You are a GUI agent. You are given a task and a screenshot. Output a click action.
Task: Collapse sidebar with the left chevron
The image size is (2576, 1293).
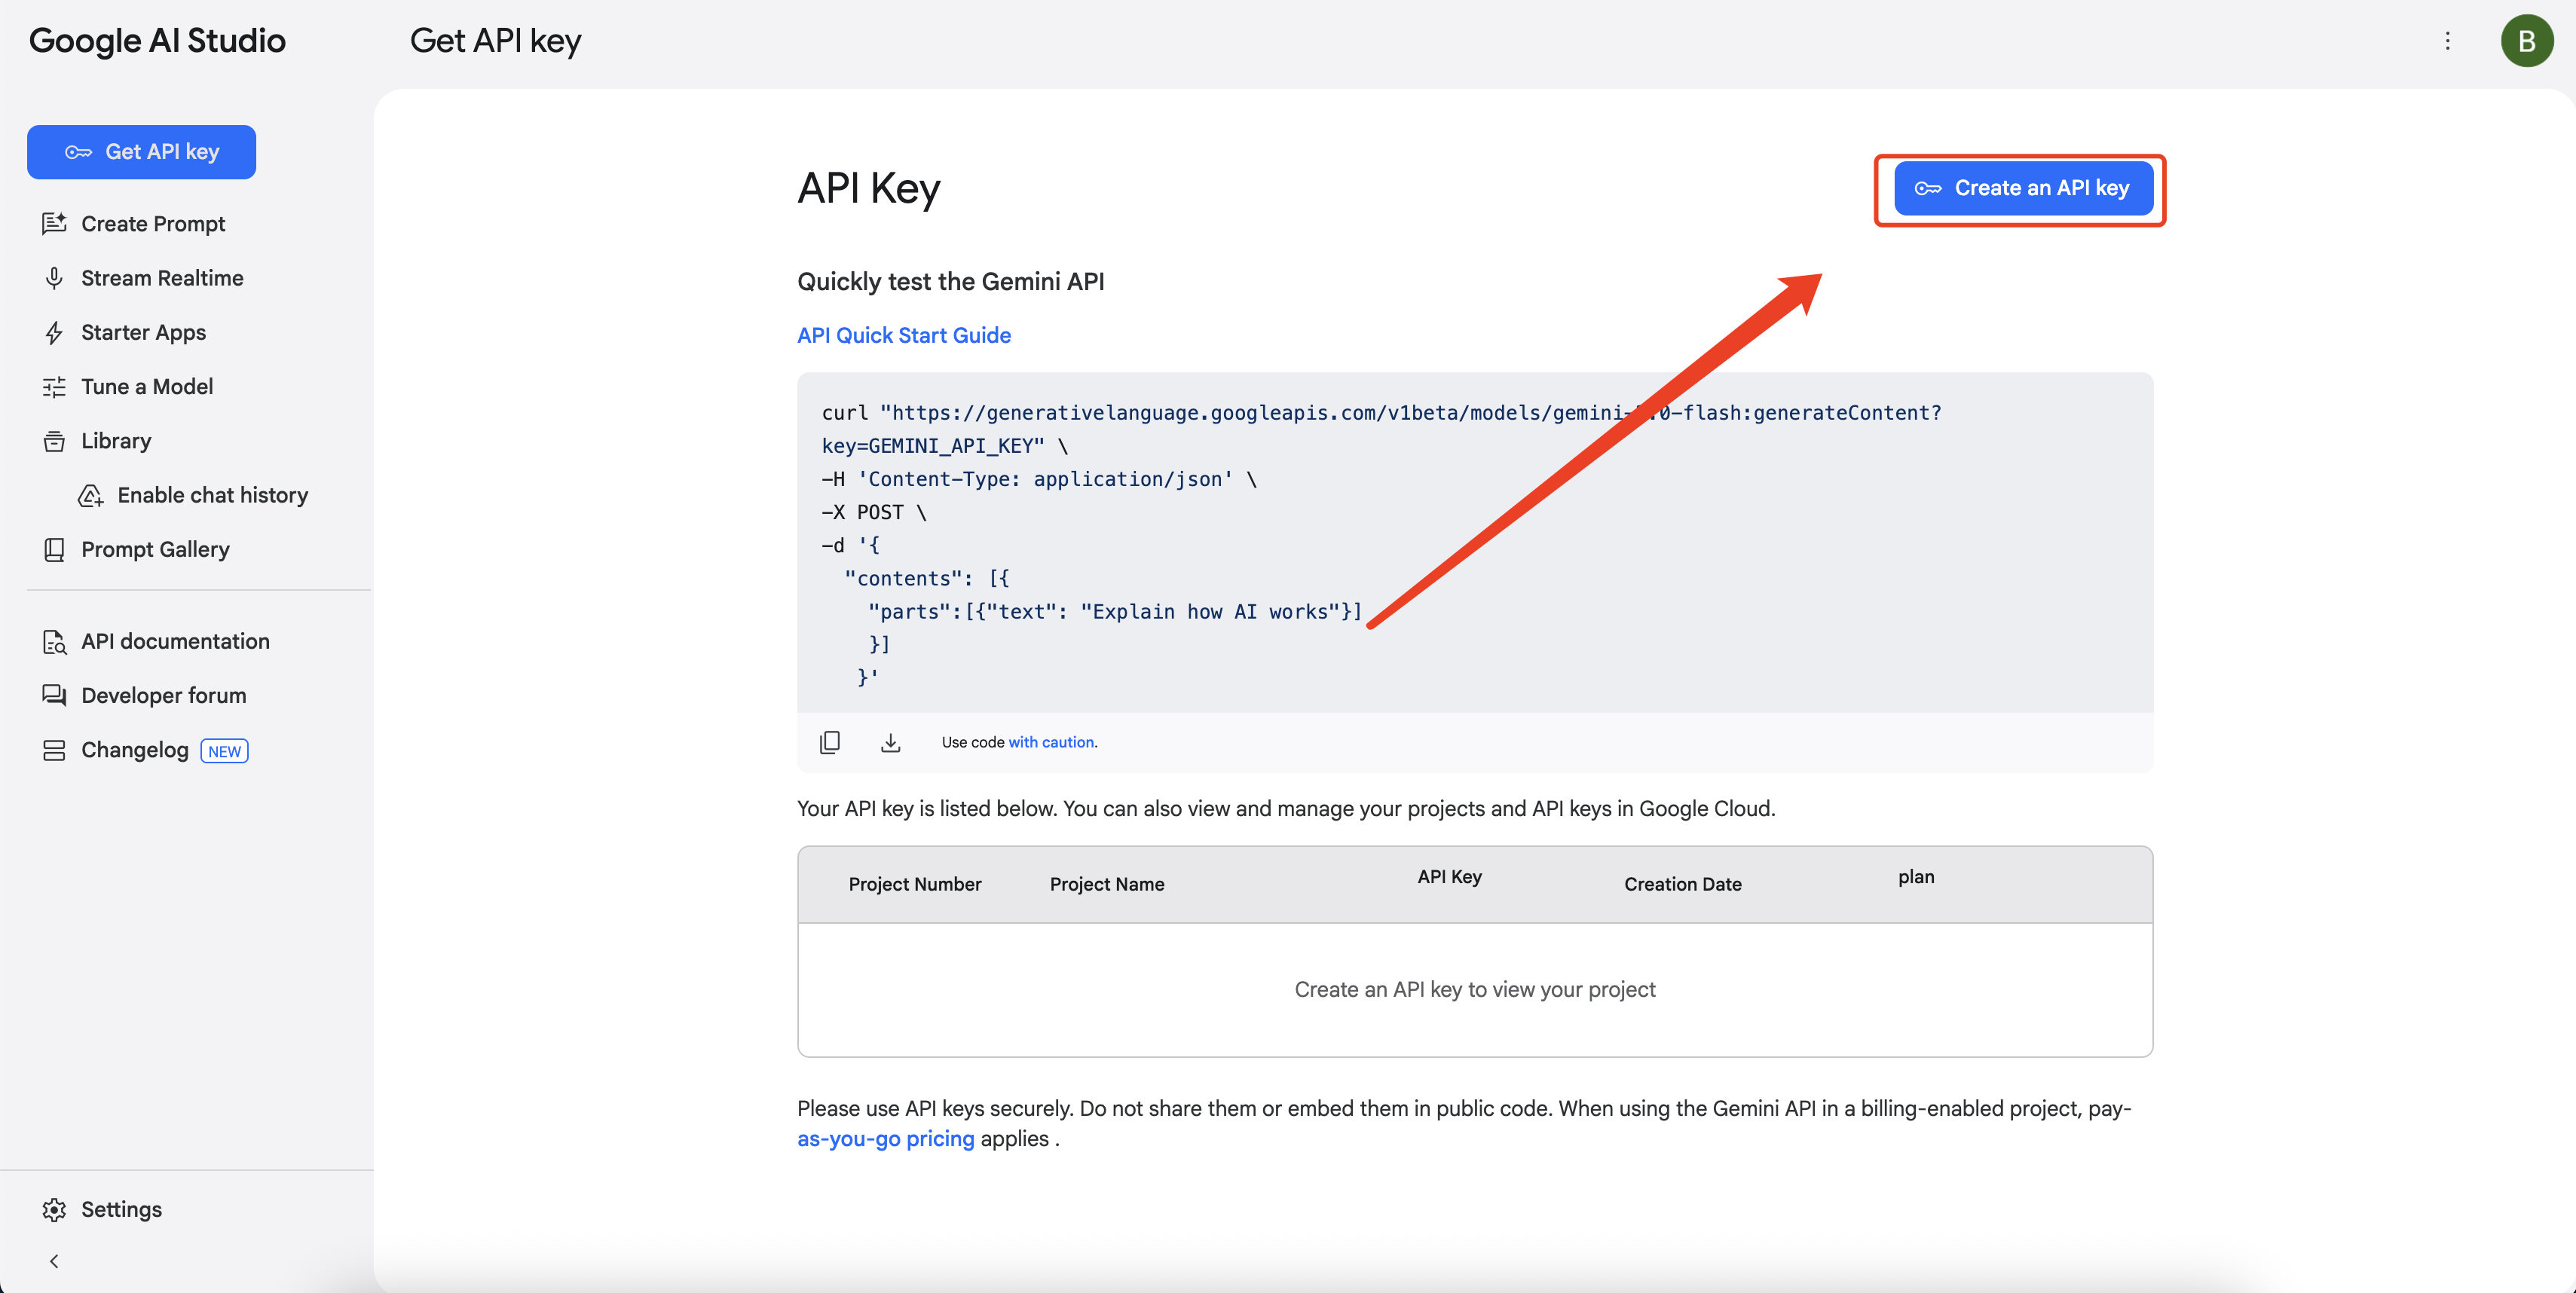54,1261
